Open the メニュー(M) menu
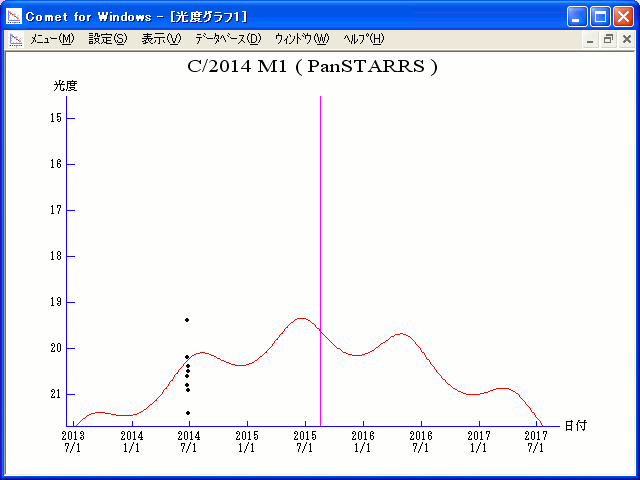This screenshot has height=480, width=640. (x=52, y=39)
